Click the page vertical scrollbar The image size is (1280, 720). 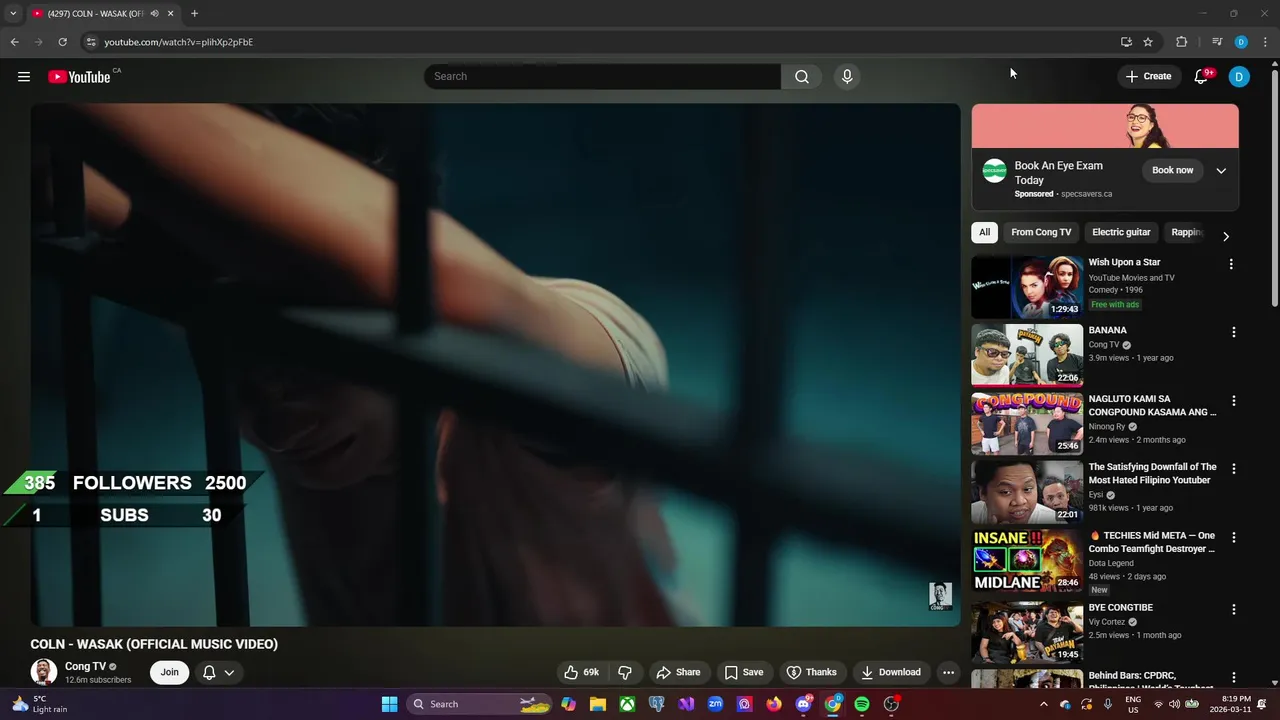point(1274,186)
